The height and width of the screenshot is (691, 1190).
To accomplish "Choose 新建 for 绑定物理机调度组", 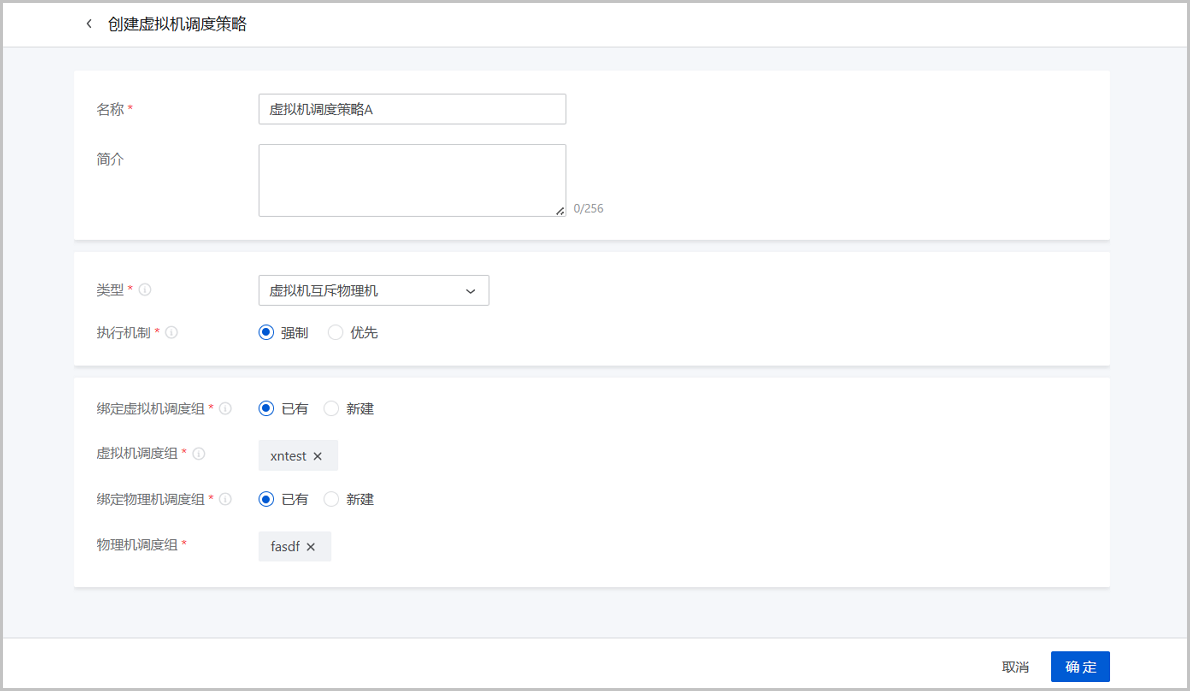I will coord(331,499).
